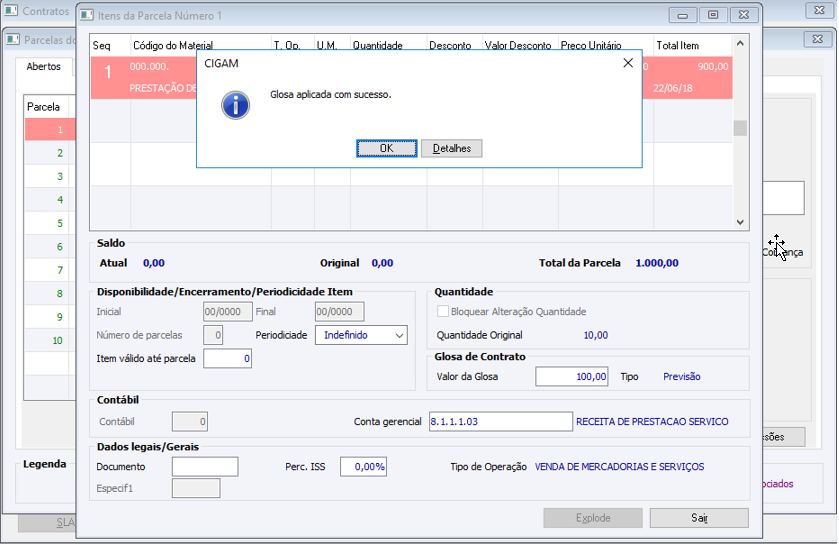Click the blue information icon in the dialog
This screenshot has height=544, width=839.
coord(235,105)
